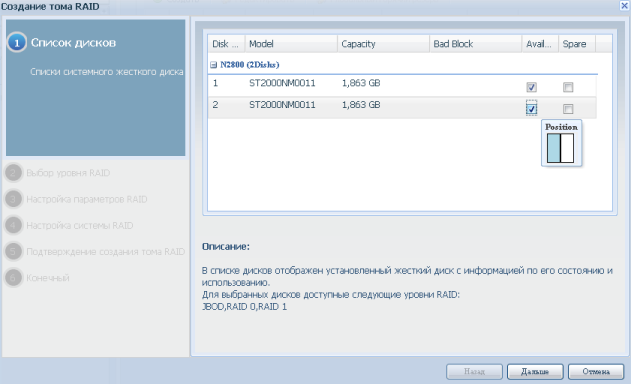Uncheck Available checkbox for disk 1
Screen dimensions: 631x384
point(531,87)
